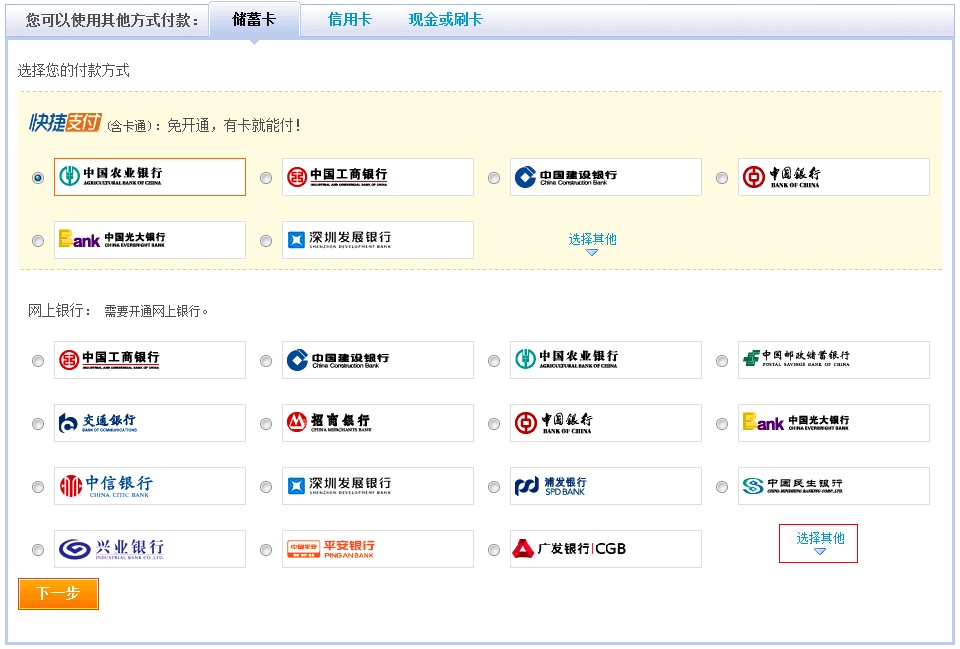Click the text 选择您的付款方式
This screenshot has width=960, height=649.
[73, 70]
